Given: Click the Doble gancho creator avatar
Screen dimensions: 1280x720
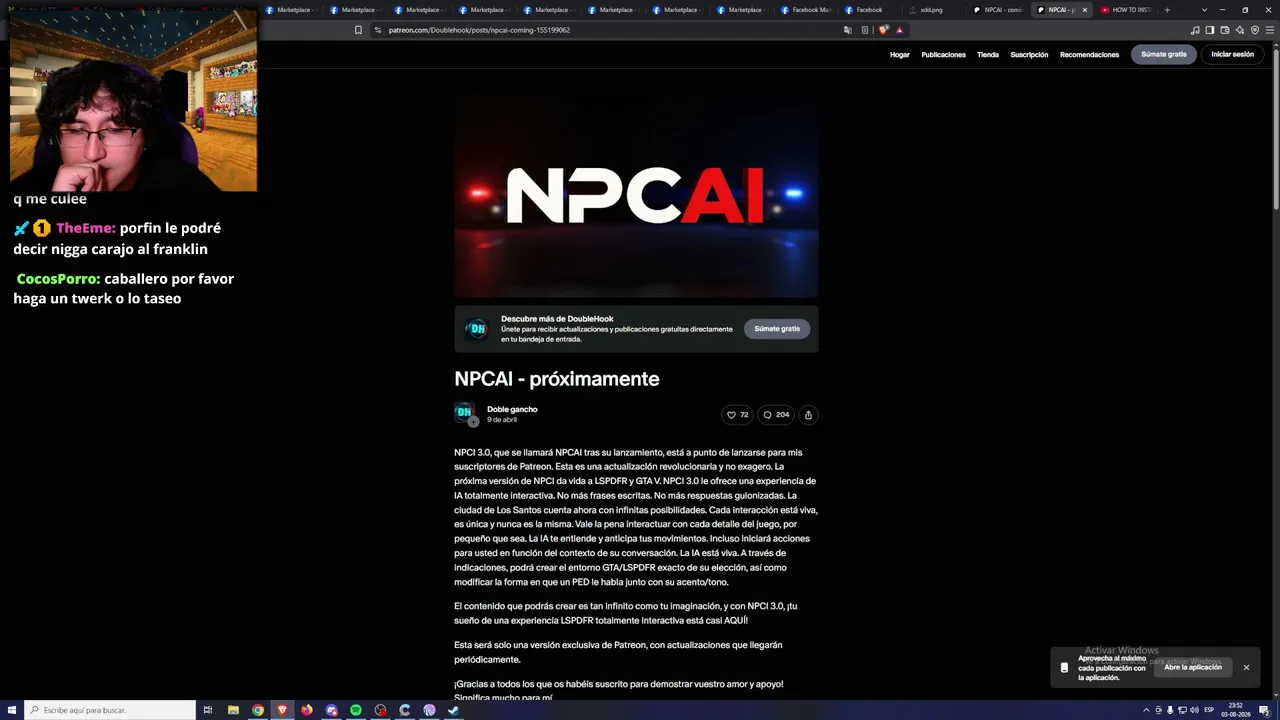Looking at the screenshot, I should point(465,413).
